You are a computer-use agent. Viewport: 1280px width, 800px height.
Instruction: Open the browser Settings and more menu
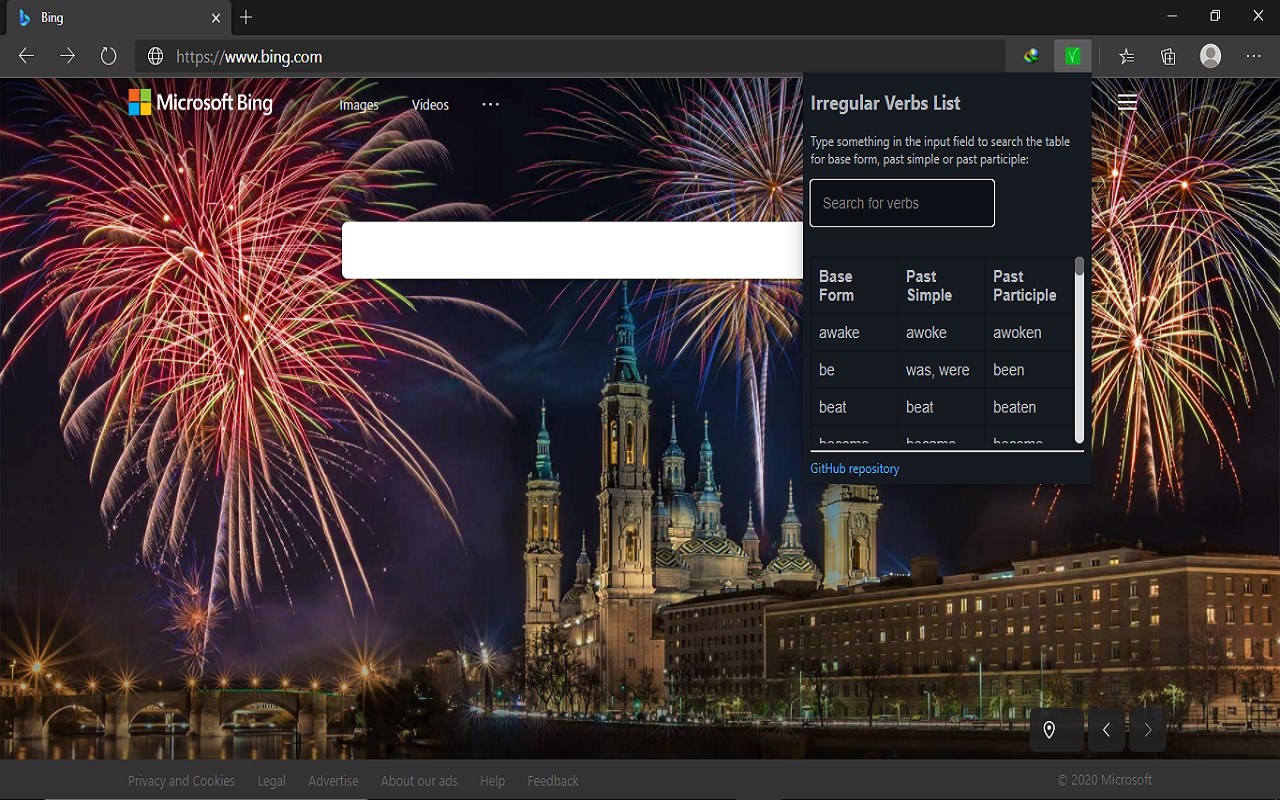tap(1254, 57)
